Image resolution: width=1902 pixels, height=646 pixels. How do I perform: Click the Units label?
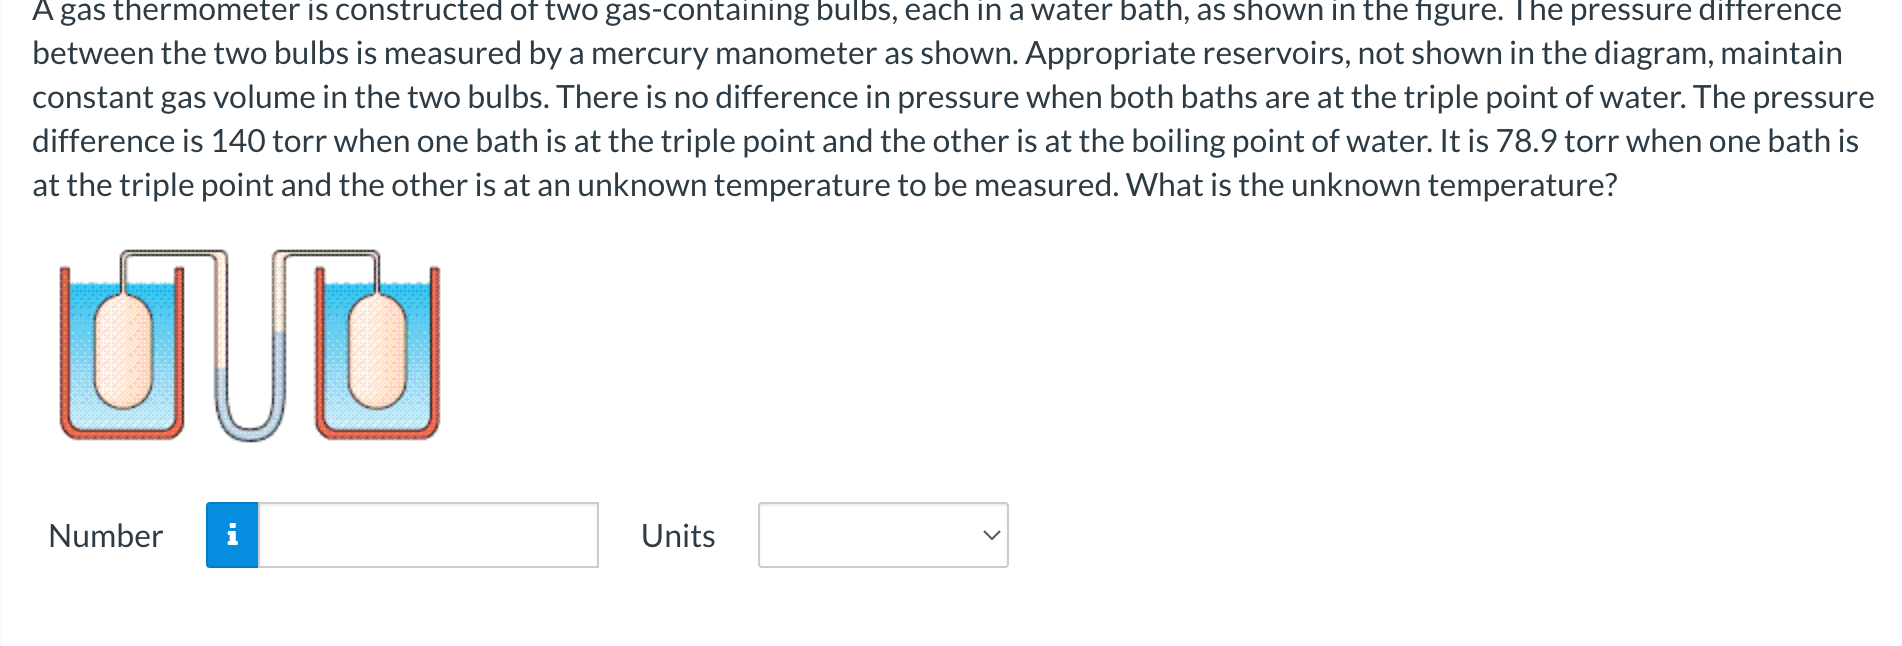tap(677, 536)
